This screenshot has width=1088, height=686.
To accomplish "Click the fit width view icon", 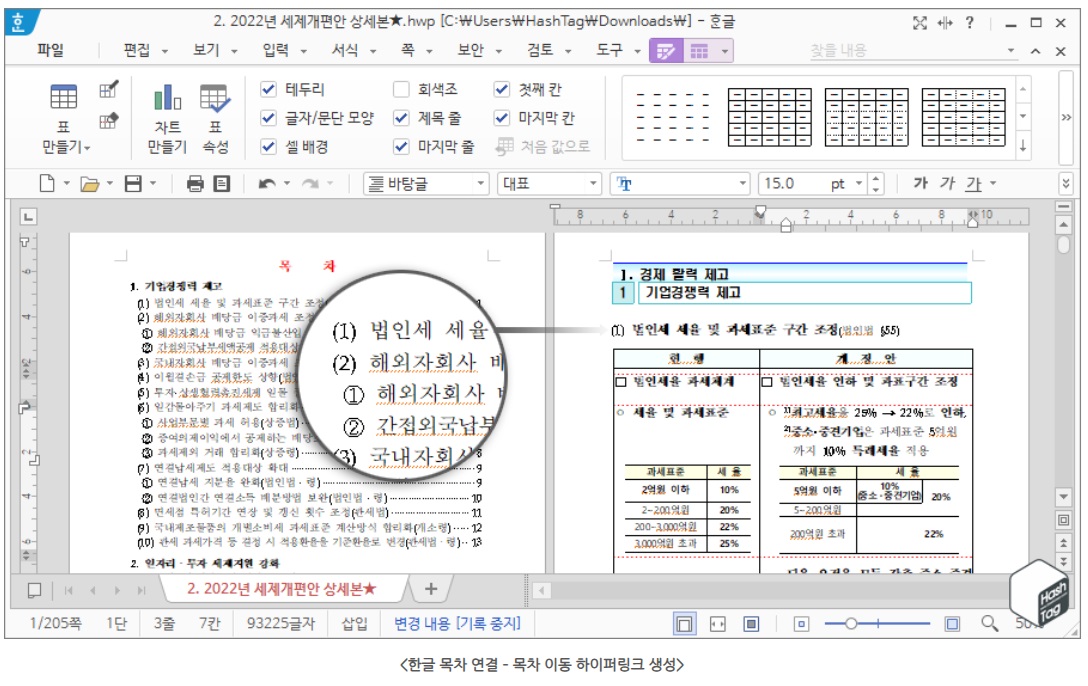I will [x=717, y=624].
